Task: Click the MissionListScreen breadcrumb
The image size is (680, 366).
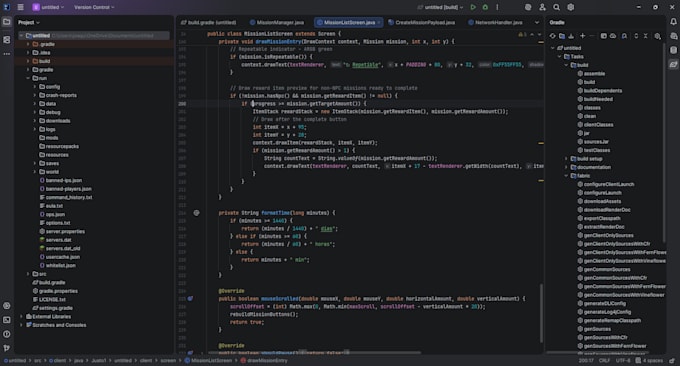Action: coord(209,360)
